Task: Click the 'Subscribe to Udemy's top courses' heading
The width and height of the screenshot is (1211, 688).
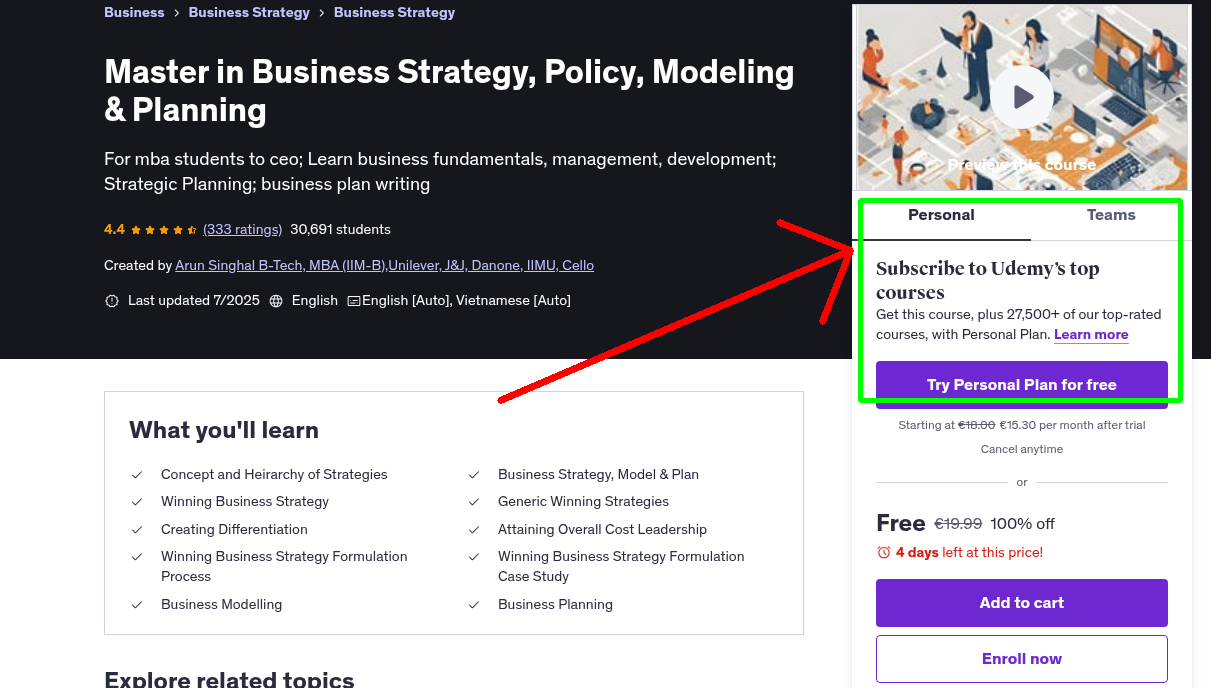Action: pyautogui.click(x=988, y=280)
